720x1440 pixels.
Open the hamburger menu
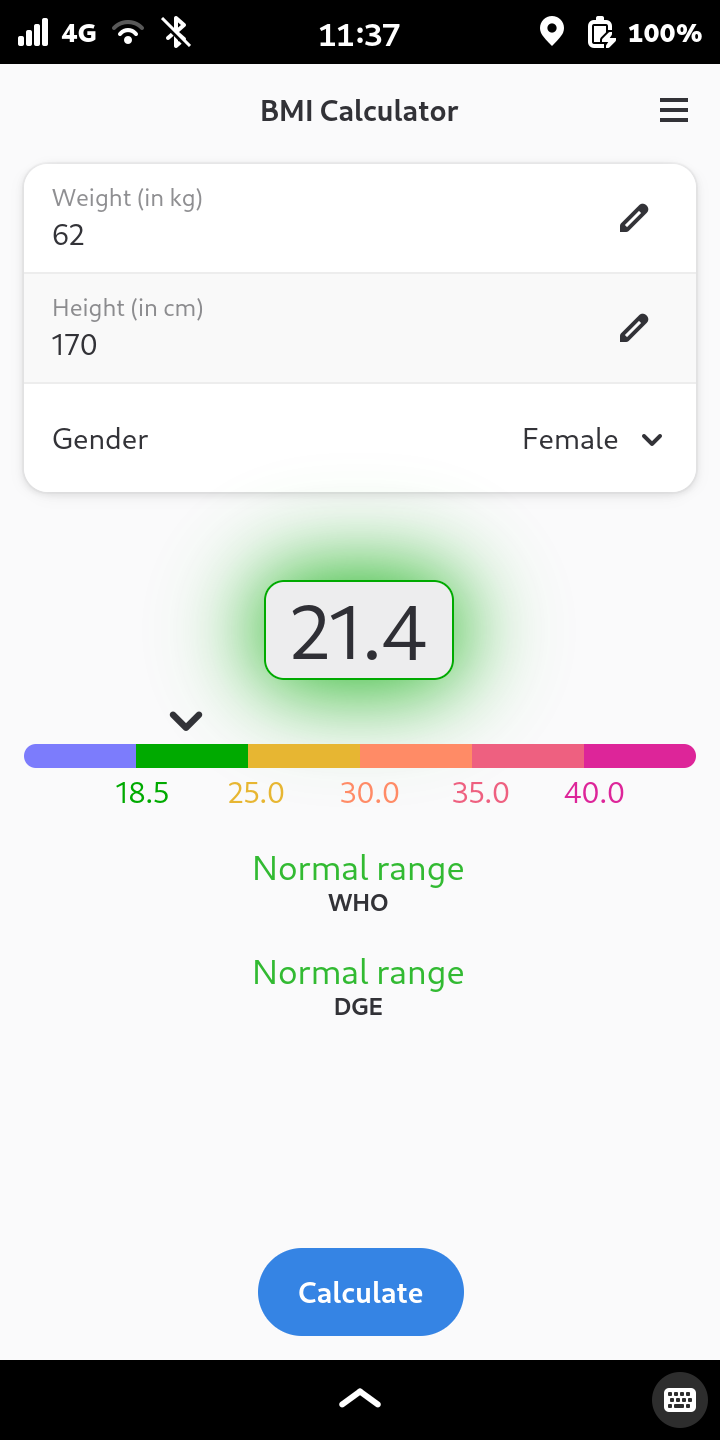point(674,111)
